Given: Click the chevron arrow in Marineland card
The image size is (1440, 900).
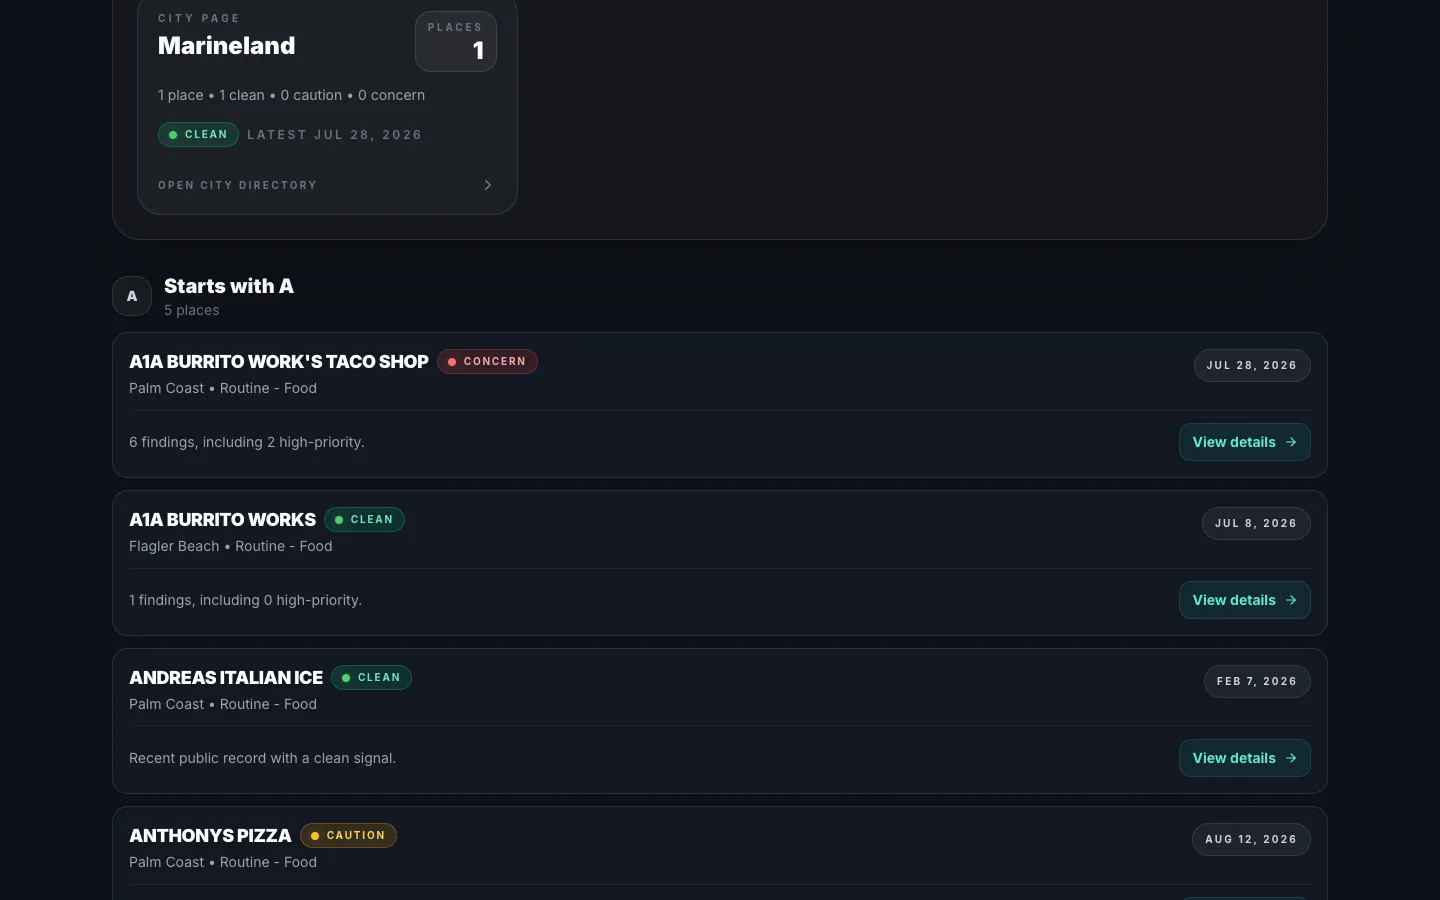Looking at the screenshot, I should click(487, 185).
